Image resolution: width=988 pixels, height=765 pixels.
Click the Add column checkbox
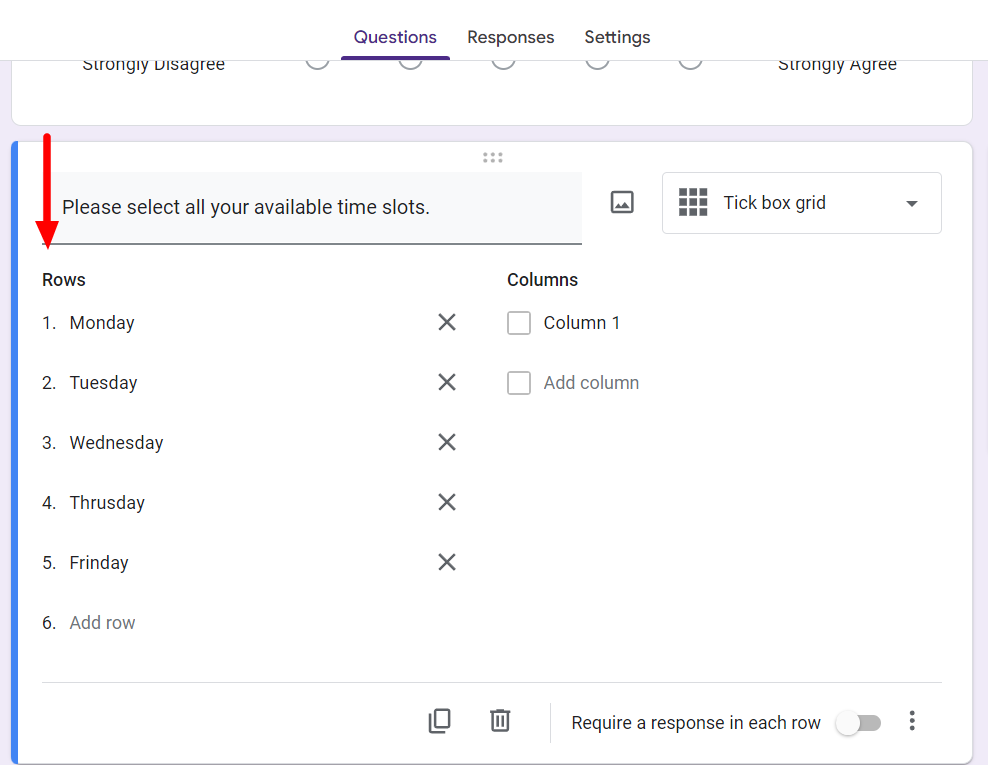tap(519, 383)
